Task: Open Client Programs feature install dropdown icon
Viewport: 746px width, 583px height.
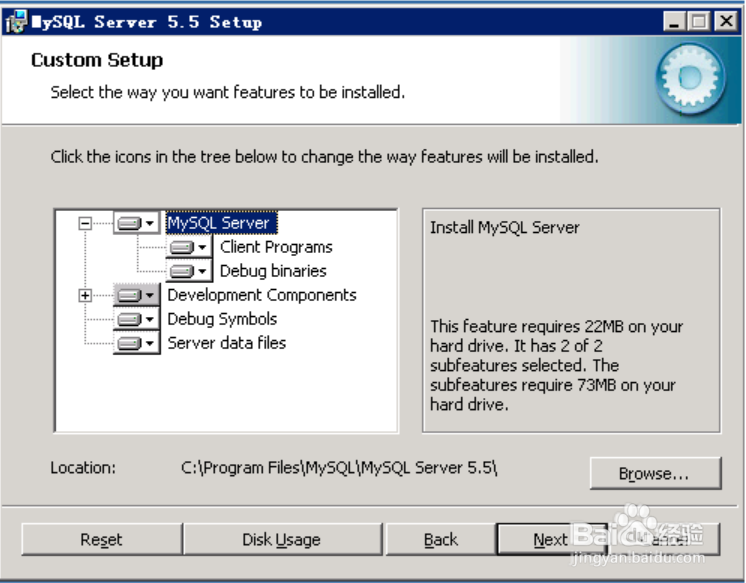Action: [x=189, y=247]
